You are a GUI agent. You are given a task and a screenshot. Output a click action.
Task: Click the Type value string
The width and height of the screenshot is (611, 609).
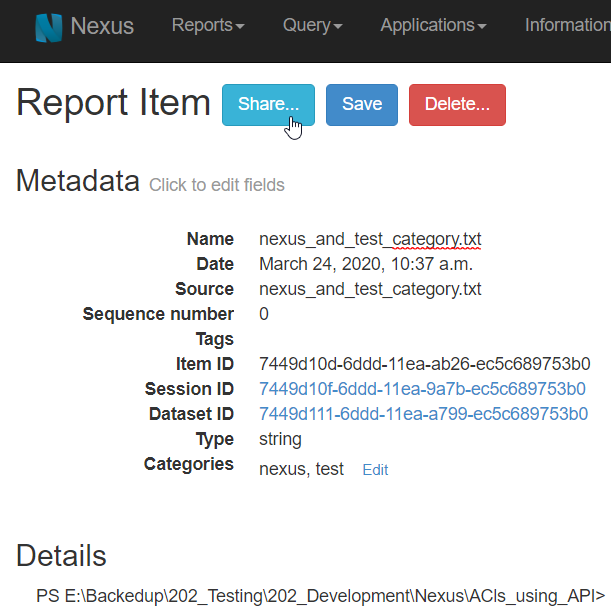(x=280, y=439)
